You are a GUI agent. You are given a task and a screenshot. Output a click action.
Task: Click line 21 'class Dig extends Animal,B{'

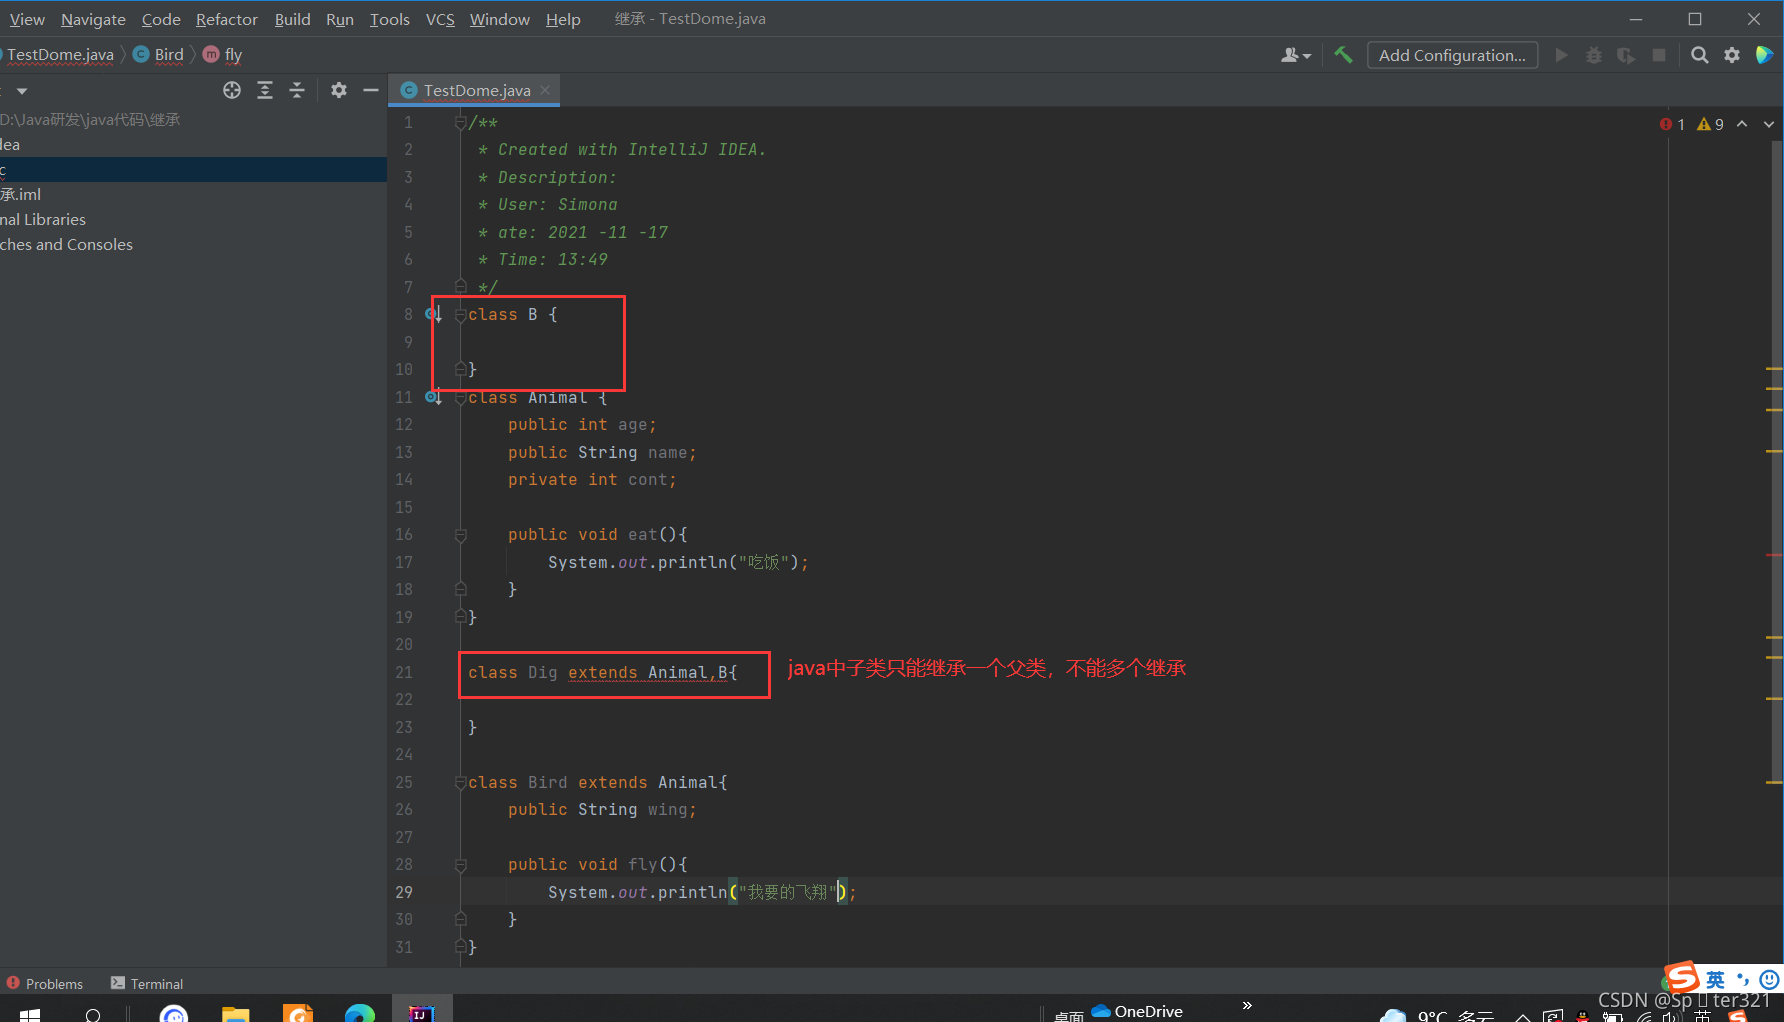coord(603,673)
